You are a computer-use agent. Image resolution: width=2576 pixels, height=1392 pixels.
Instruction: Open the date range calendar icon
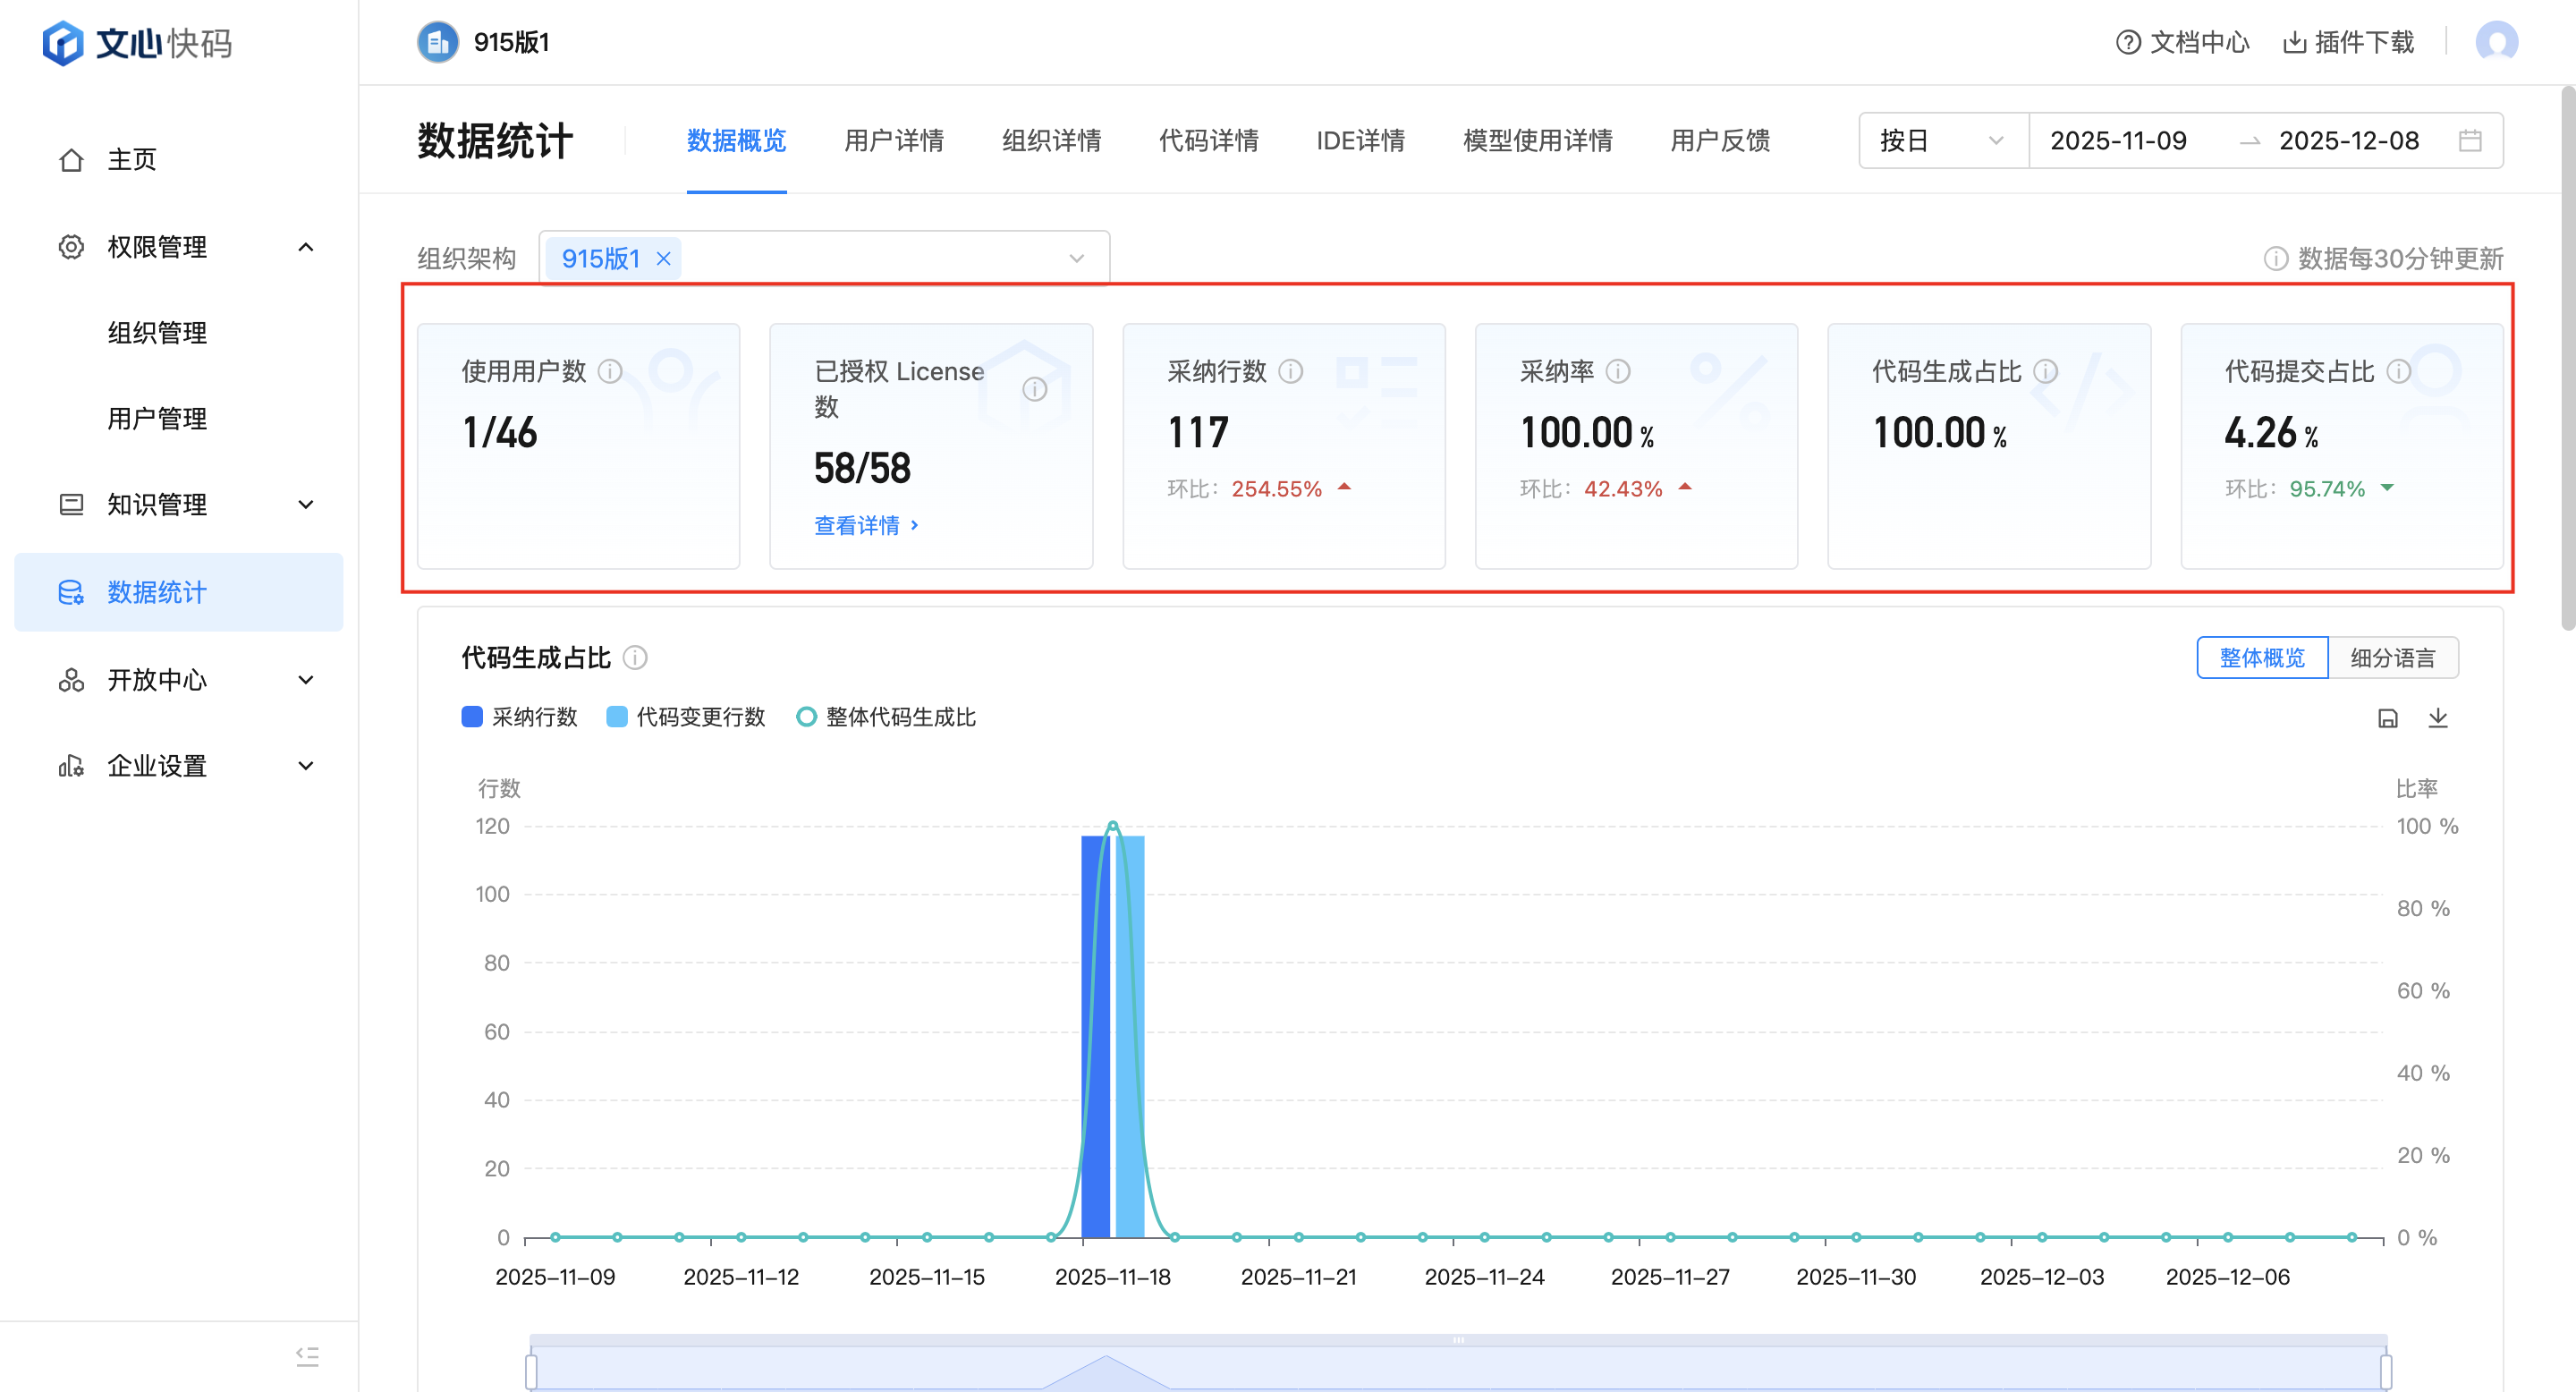click(2470, 141)
